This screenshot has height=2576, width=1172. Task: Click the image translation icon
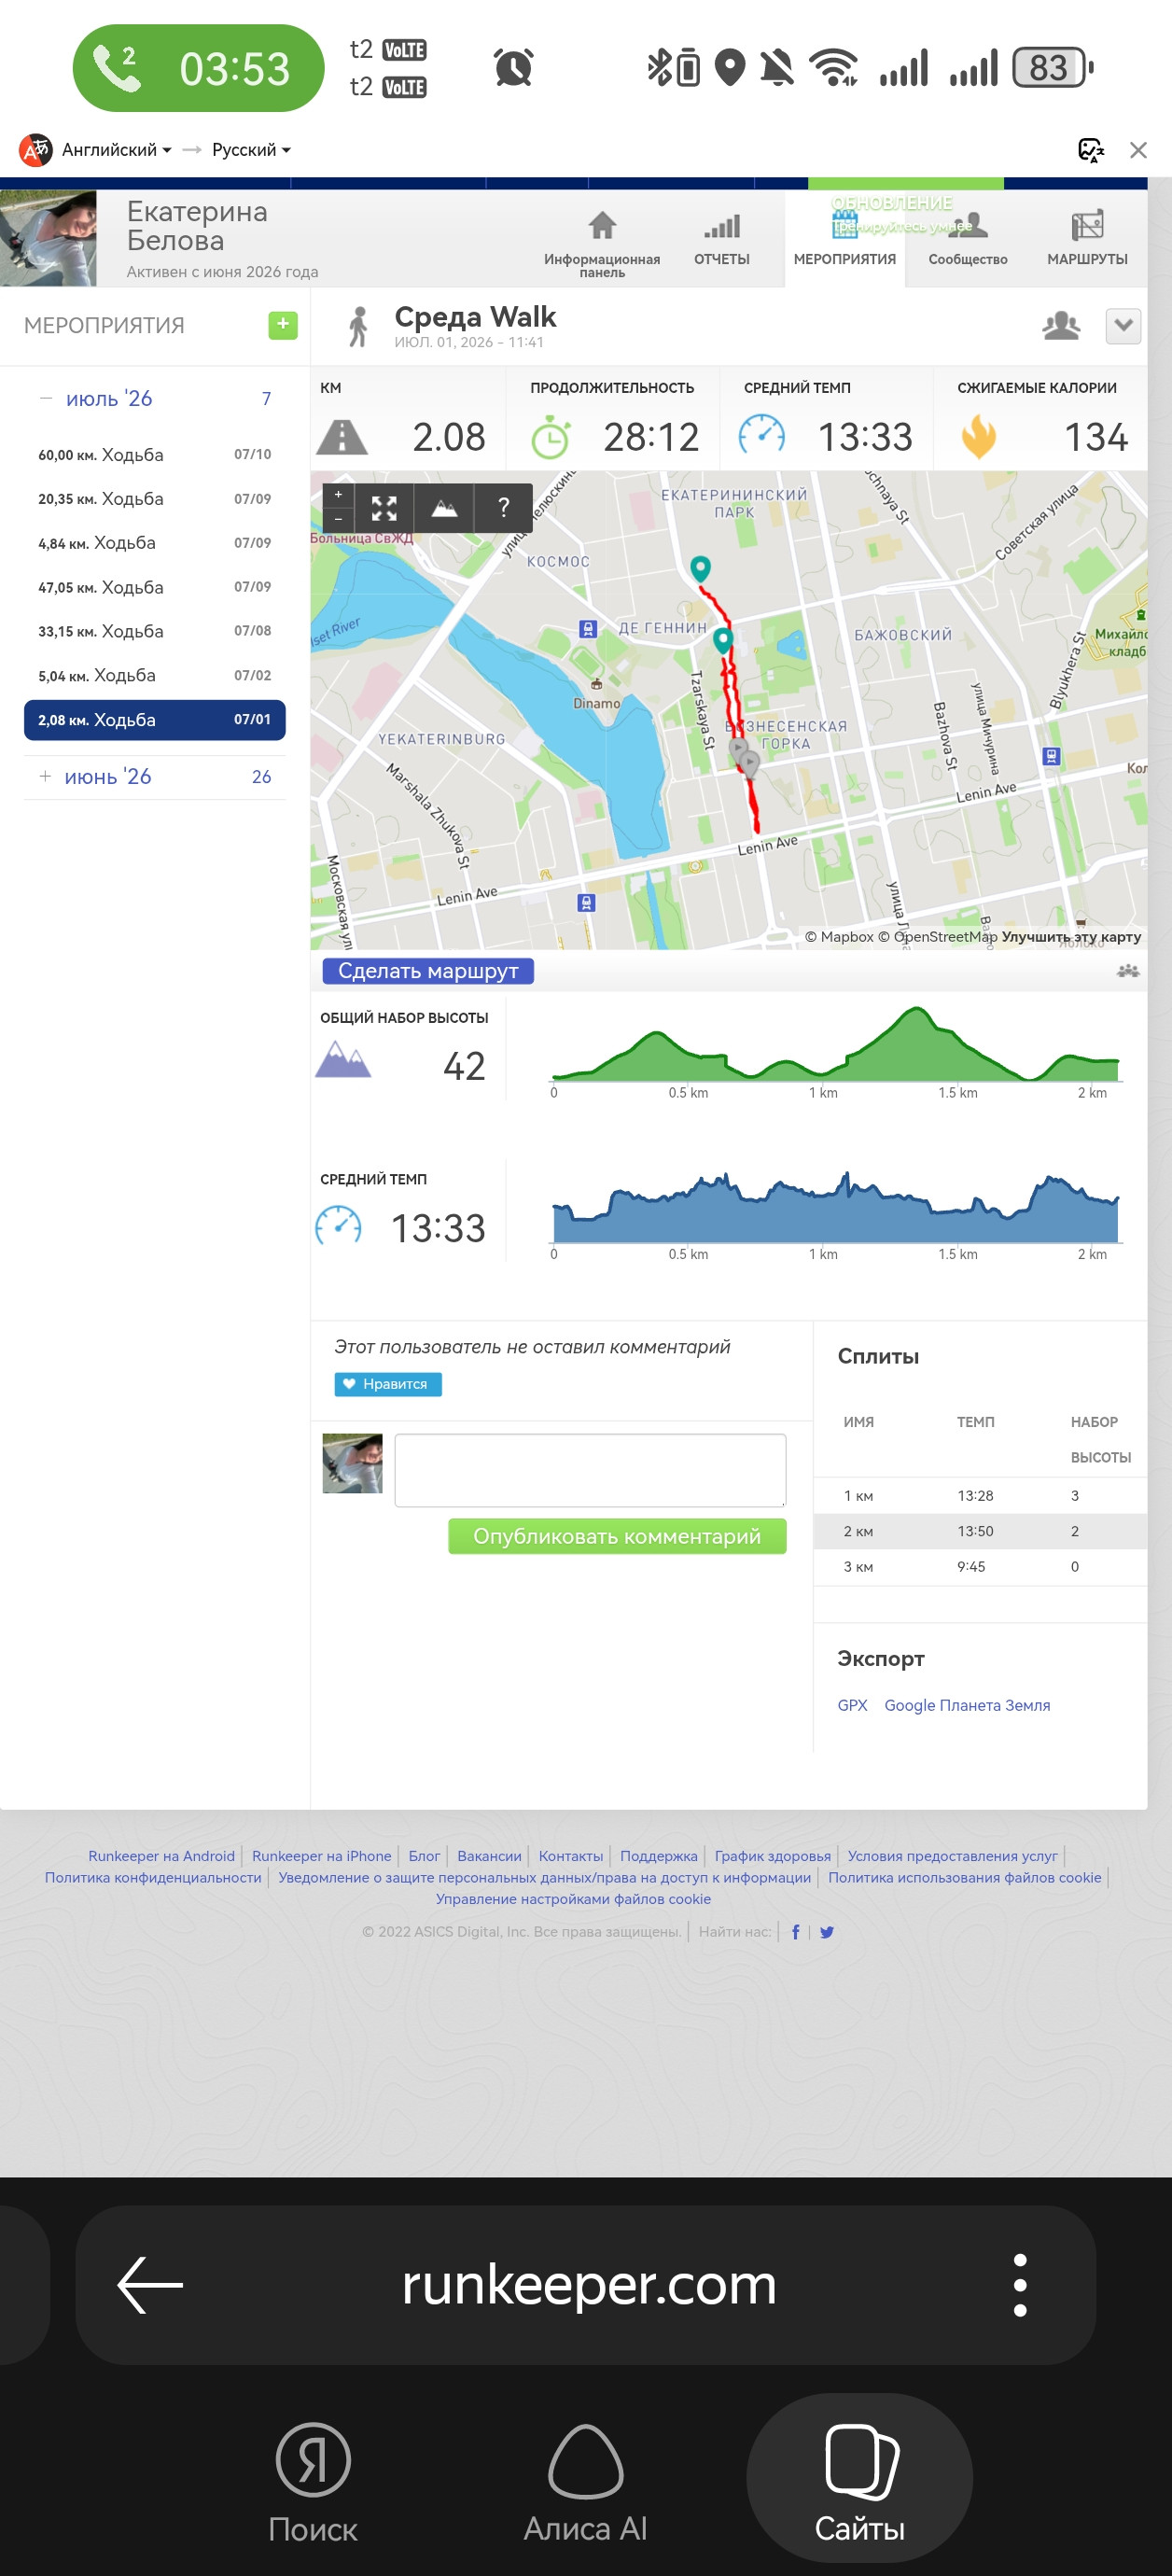coord(1090,150)
